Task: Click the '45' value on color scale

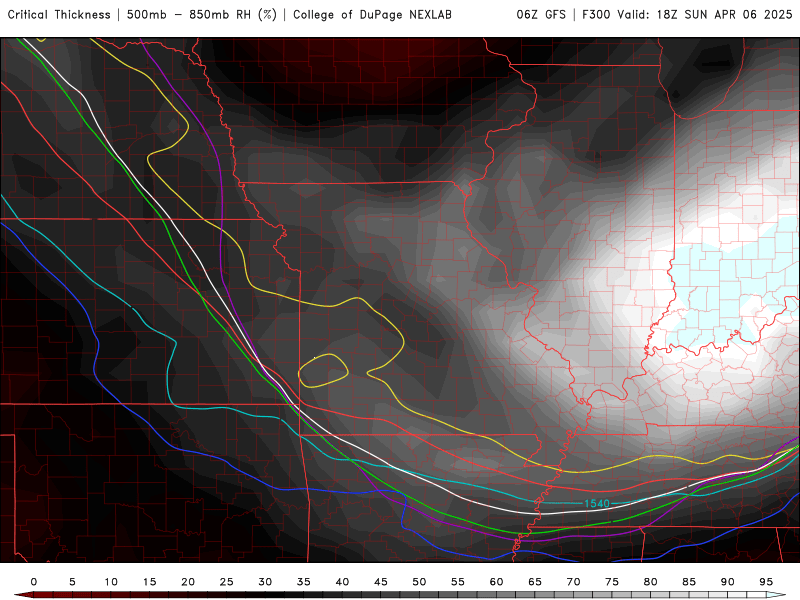Action: click(381, 582)
